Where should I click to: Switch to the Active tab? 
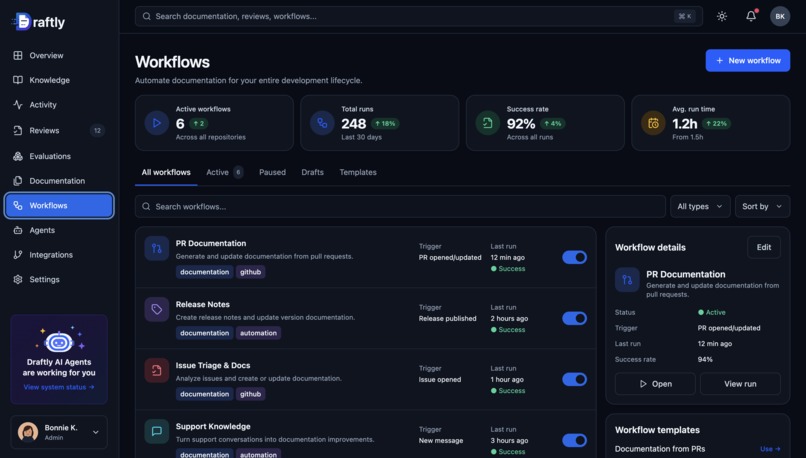point(224,172)
